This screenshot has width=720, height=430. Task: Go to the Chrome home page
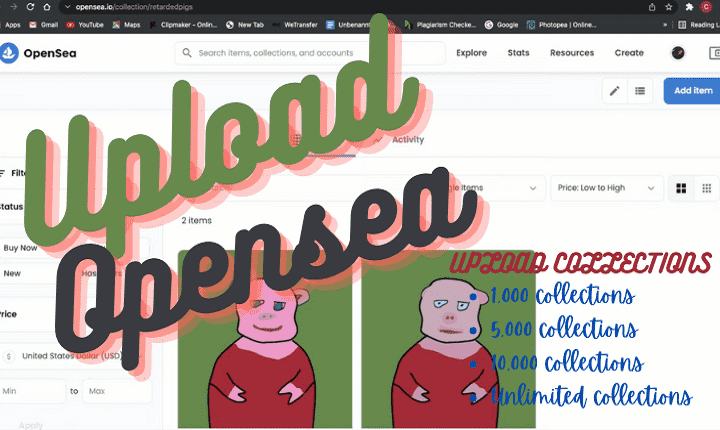(47, 7)
